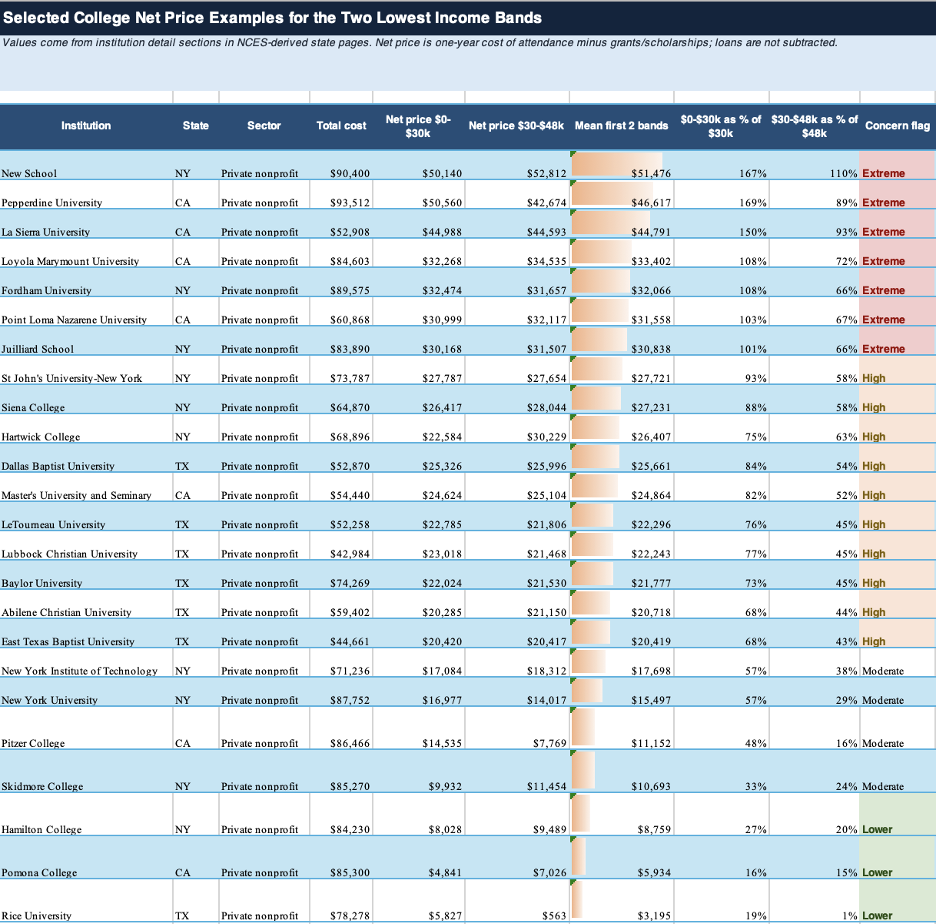Click the 'Extreme' flag for La Sierra University
936x924 pixels.
coord(898,224)
